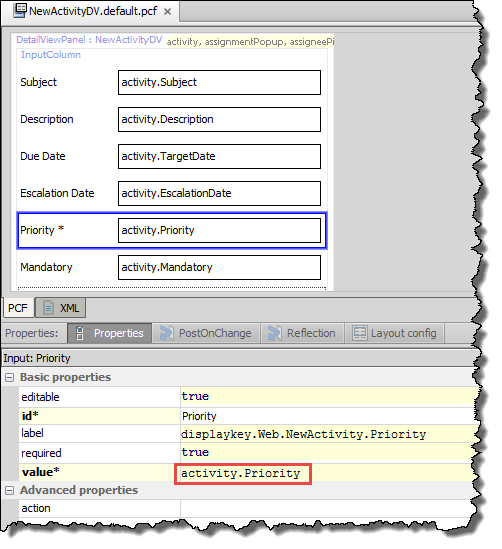Select the Due Date label
Viewport: 502px width, 549px height.
coord(43,156)
